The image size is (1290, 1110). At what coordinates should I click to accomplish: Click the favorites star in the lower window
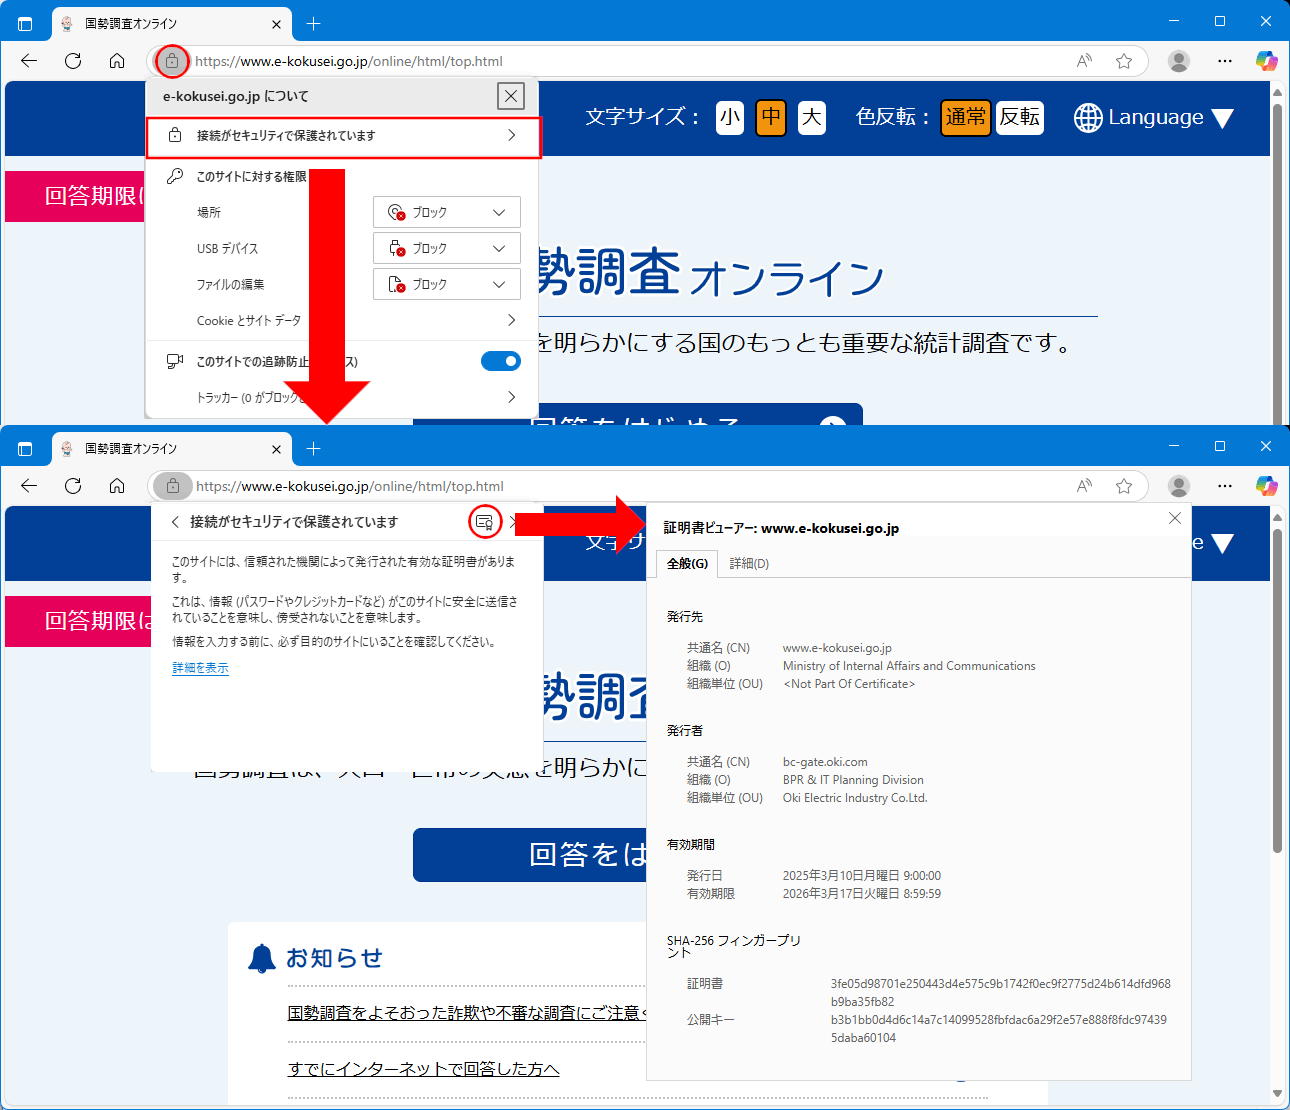1124,486
